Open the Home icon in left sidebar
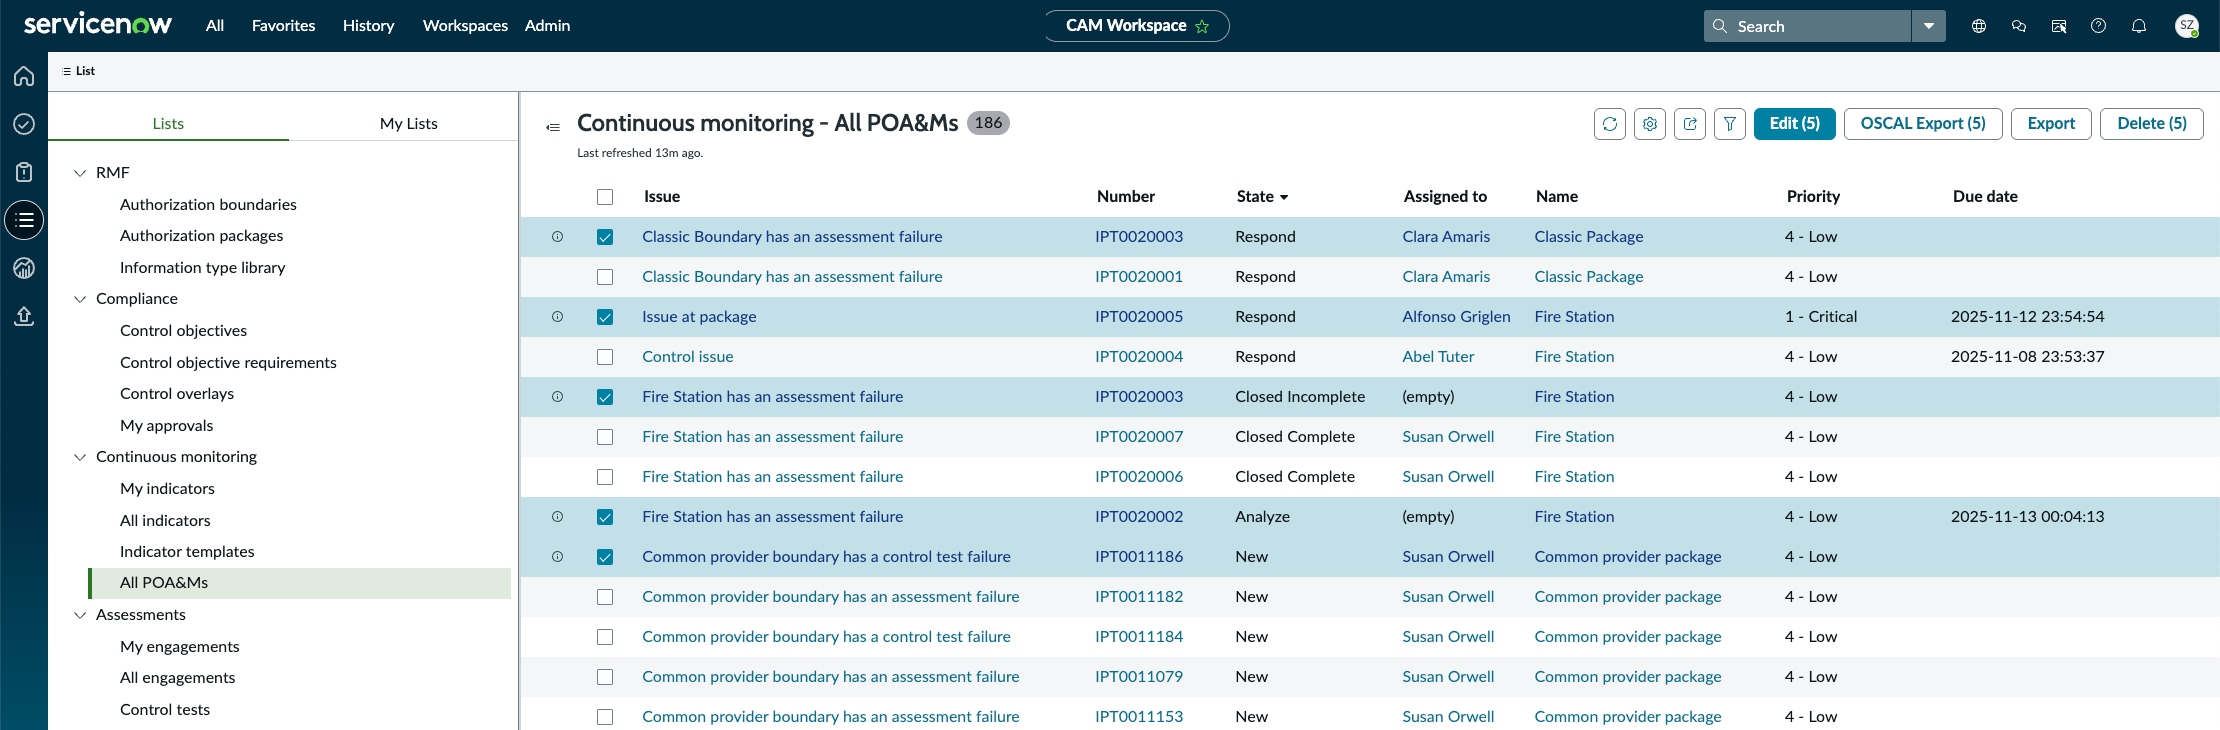 [x=24, y=76]
